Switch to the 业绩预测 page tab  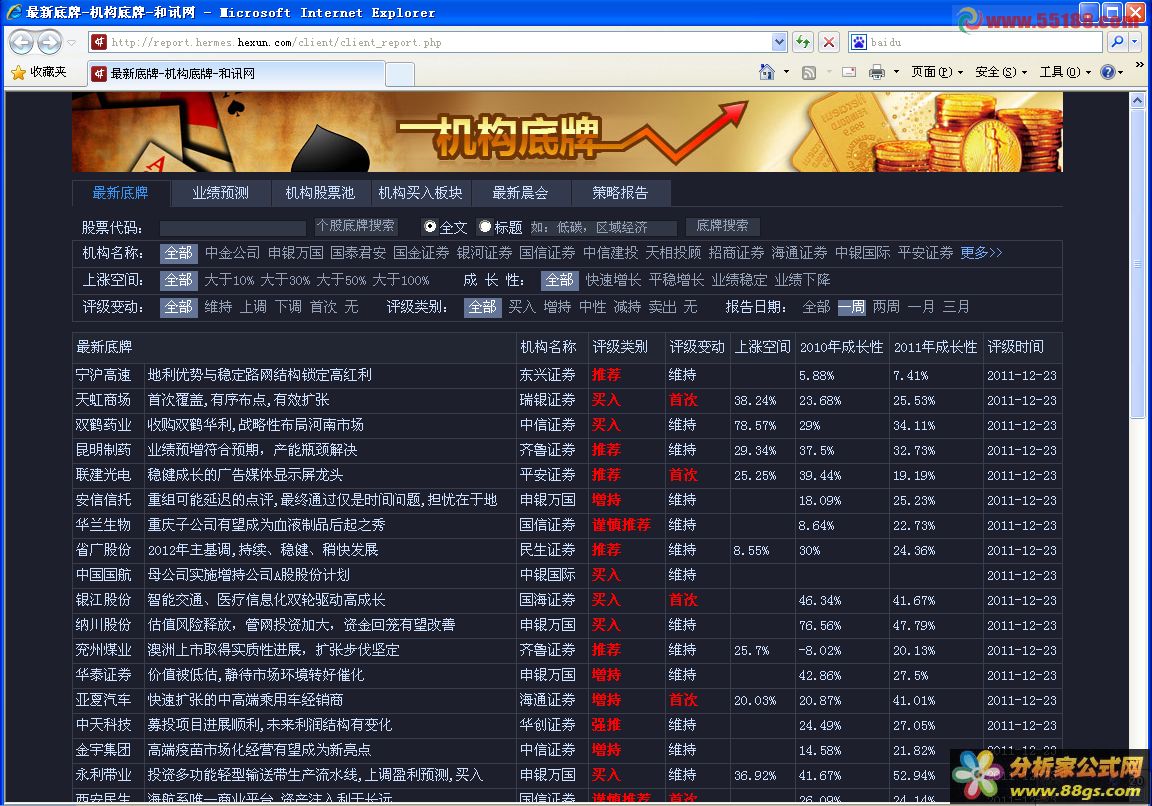tap(220, 193)
